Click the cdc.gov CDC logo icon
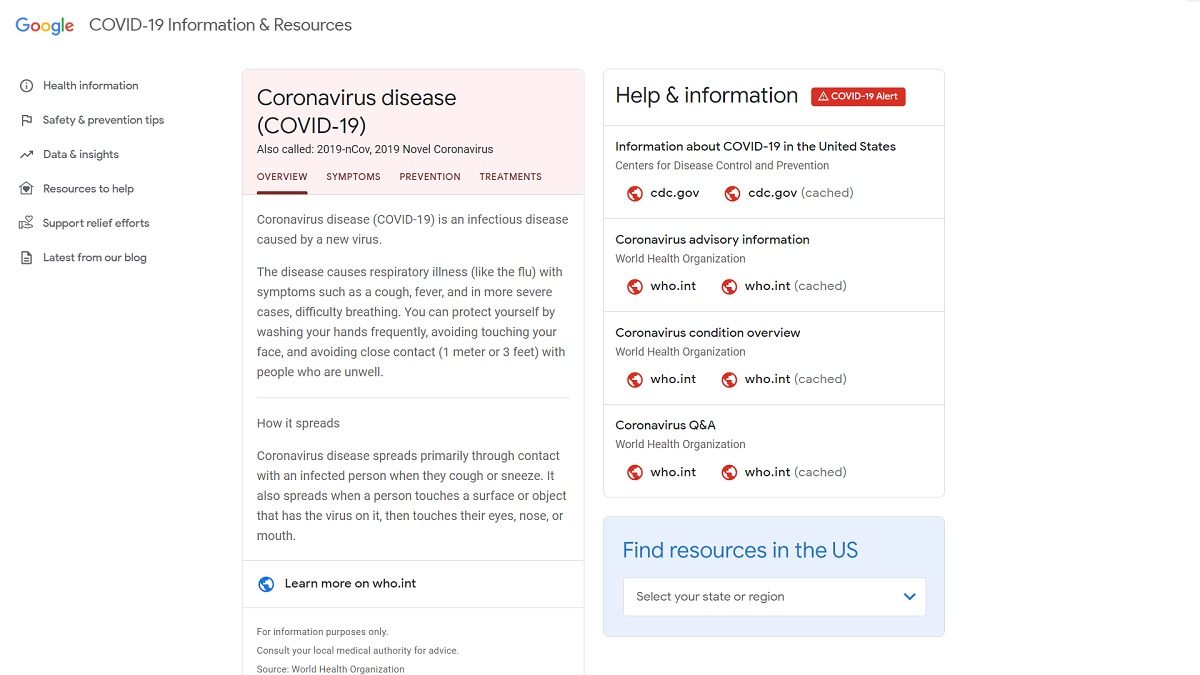Viewport: 1200px width, 675px height. click(x=634, y=192)
